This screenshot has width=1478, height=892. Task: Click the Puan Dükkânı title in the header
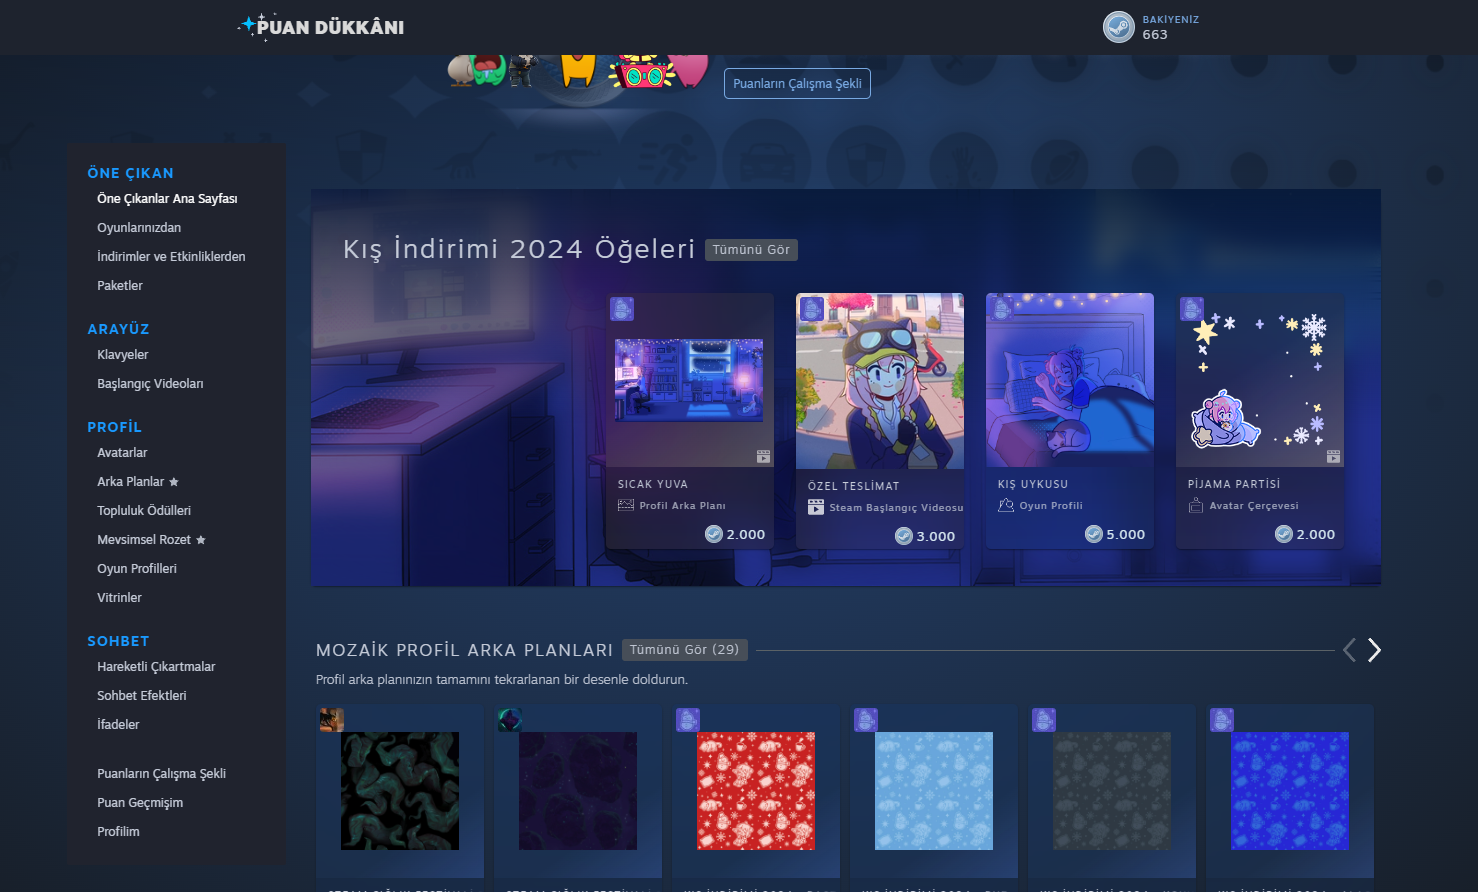[x=331, y=27]
